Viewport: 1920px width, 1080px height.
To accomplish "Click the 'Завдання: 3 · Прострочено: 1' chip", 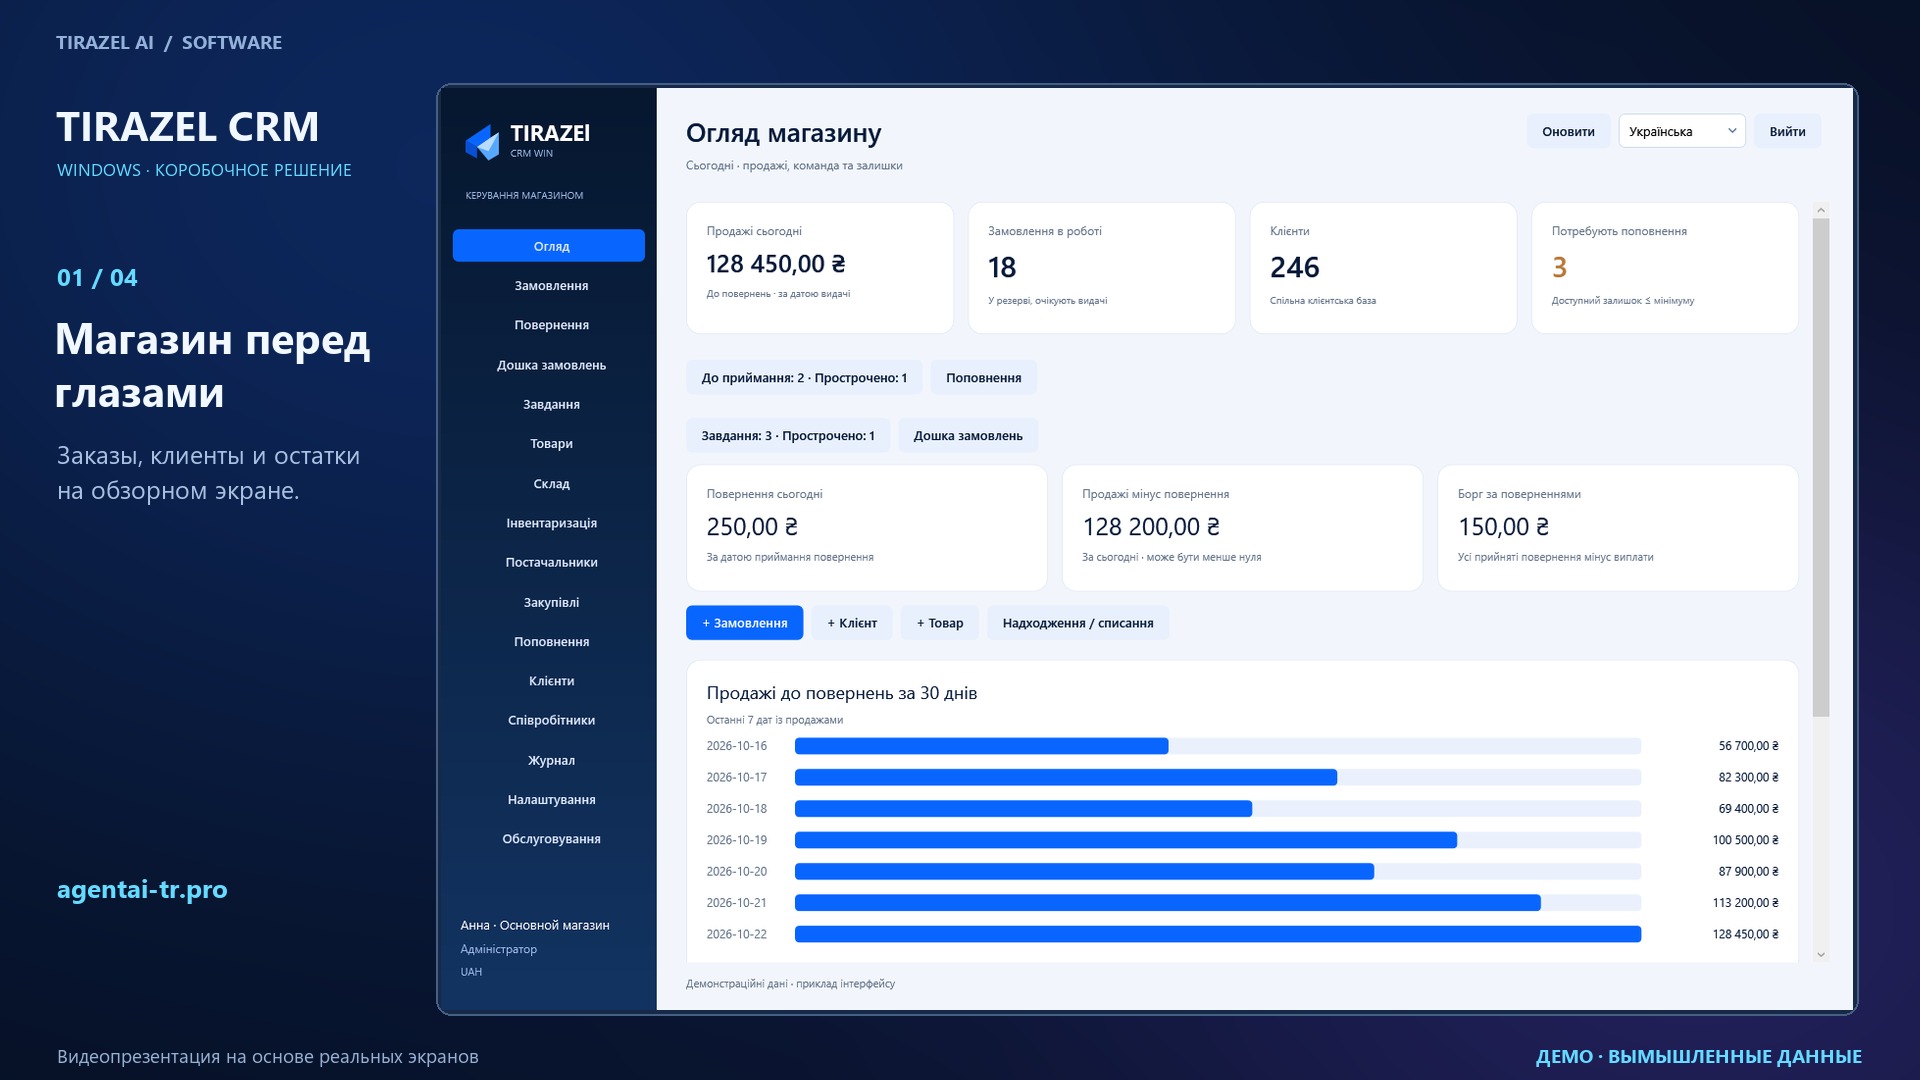I will point(788,435).
